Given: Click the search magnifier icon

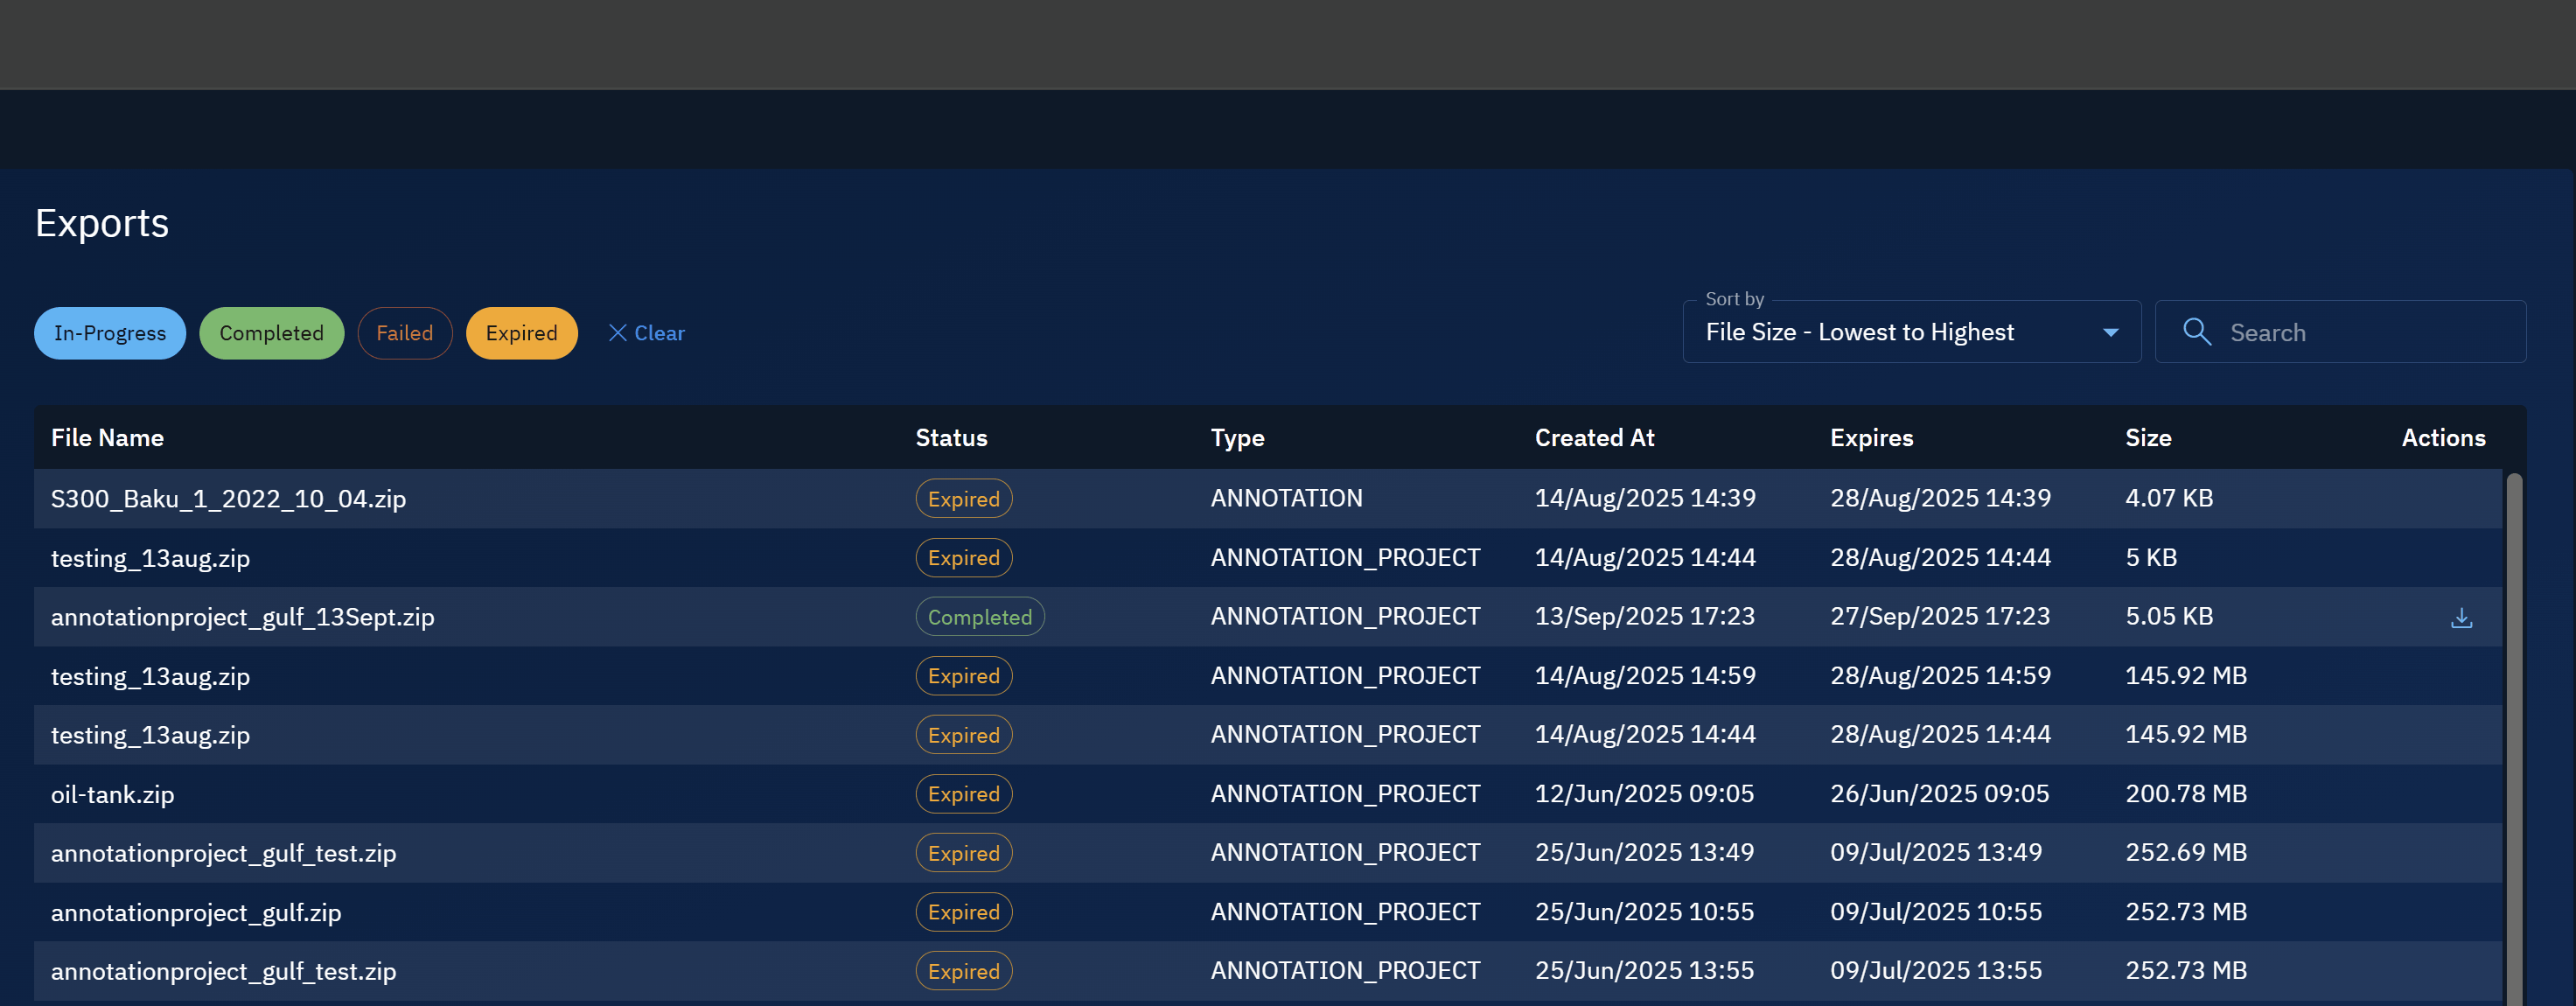Looking at the screenshot, I should (2196, 331).
